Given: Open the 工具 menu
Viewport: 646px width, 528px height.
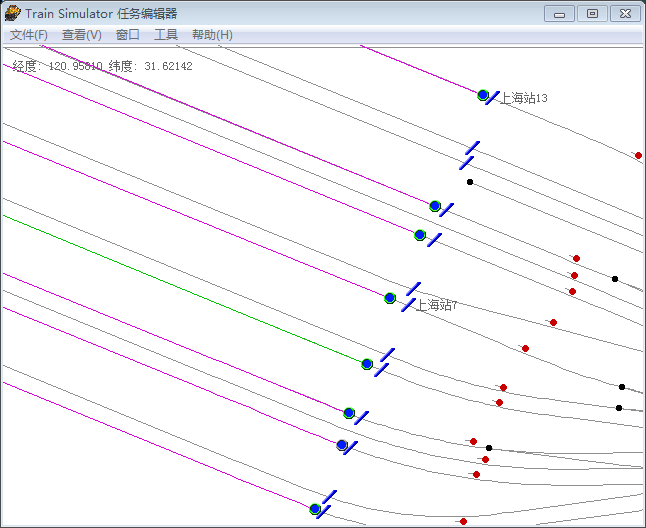Looking at the screenshot, I should coord(166,35).
